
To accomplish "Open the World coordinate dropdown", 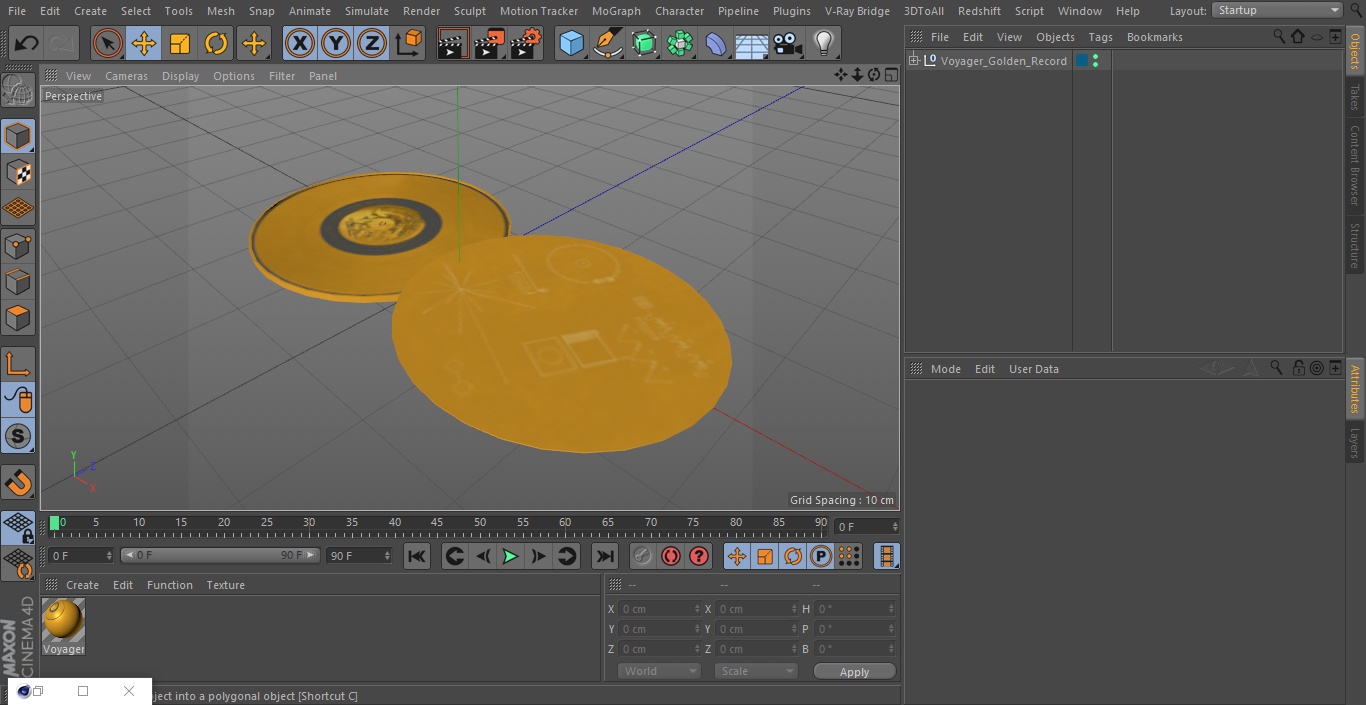I will [x=658, y=671].
